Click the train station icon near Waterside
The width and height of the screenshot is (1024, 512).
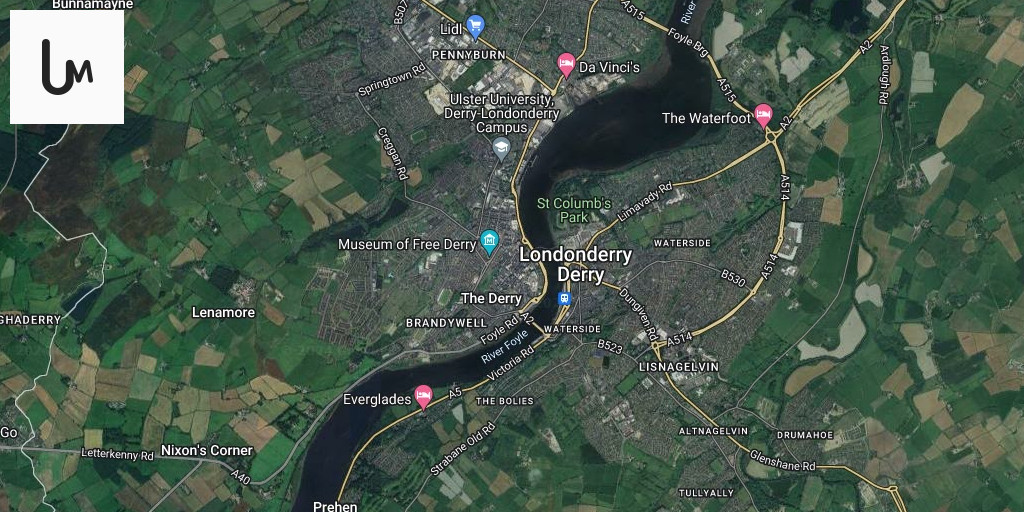point(564,298)
